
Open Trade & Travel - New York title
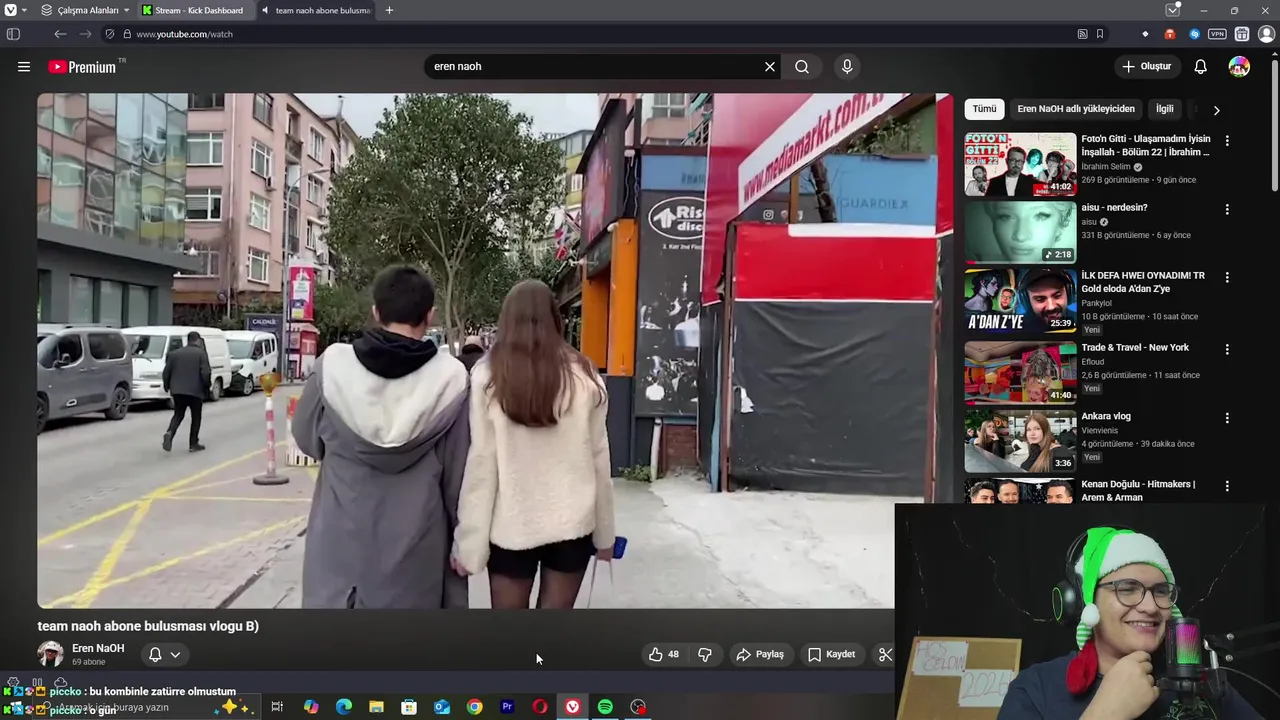pyautogui.click(x=1135, y=348)
